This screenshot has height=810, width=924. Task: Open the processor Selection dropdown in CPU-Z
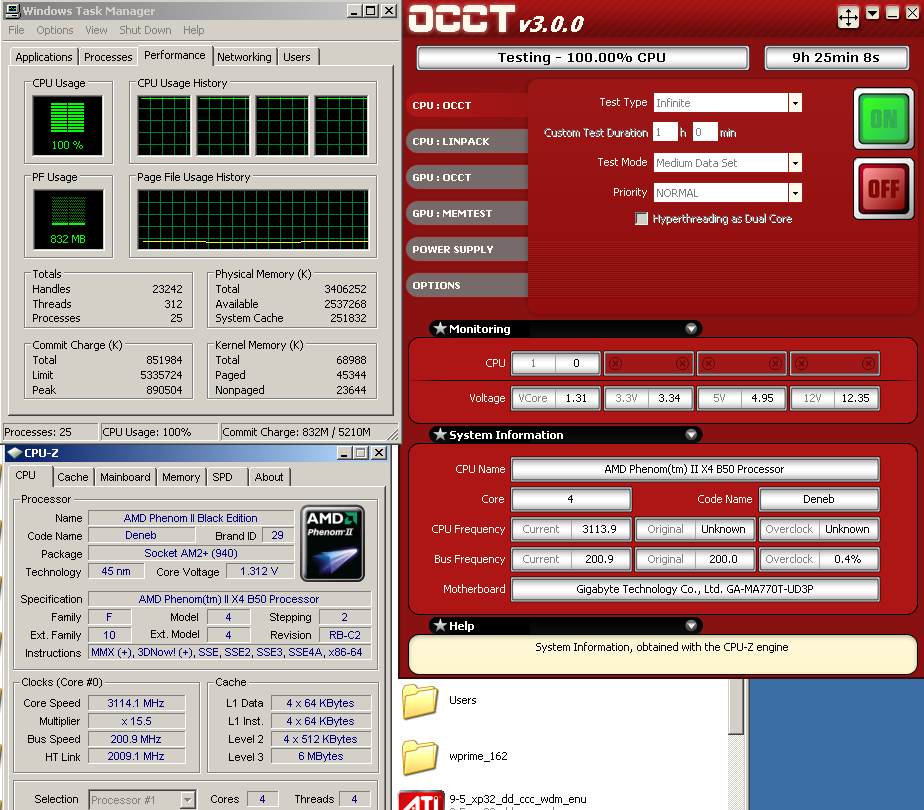[187, 799]
